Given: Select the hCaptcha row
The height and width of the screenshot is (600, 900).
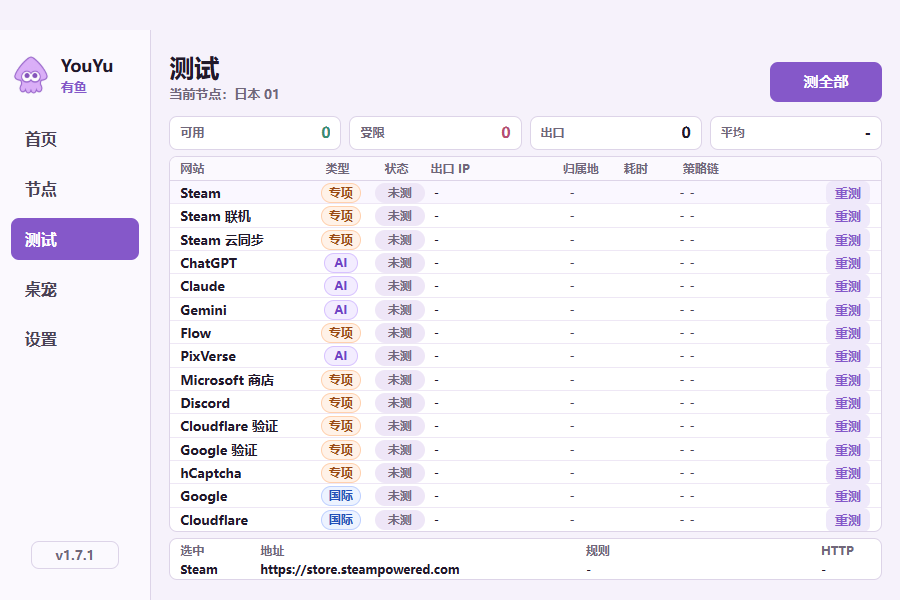Looking at the screenshot, I should [525, 473].
